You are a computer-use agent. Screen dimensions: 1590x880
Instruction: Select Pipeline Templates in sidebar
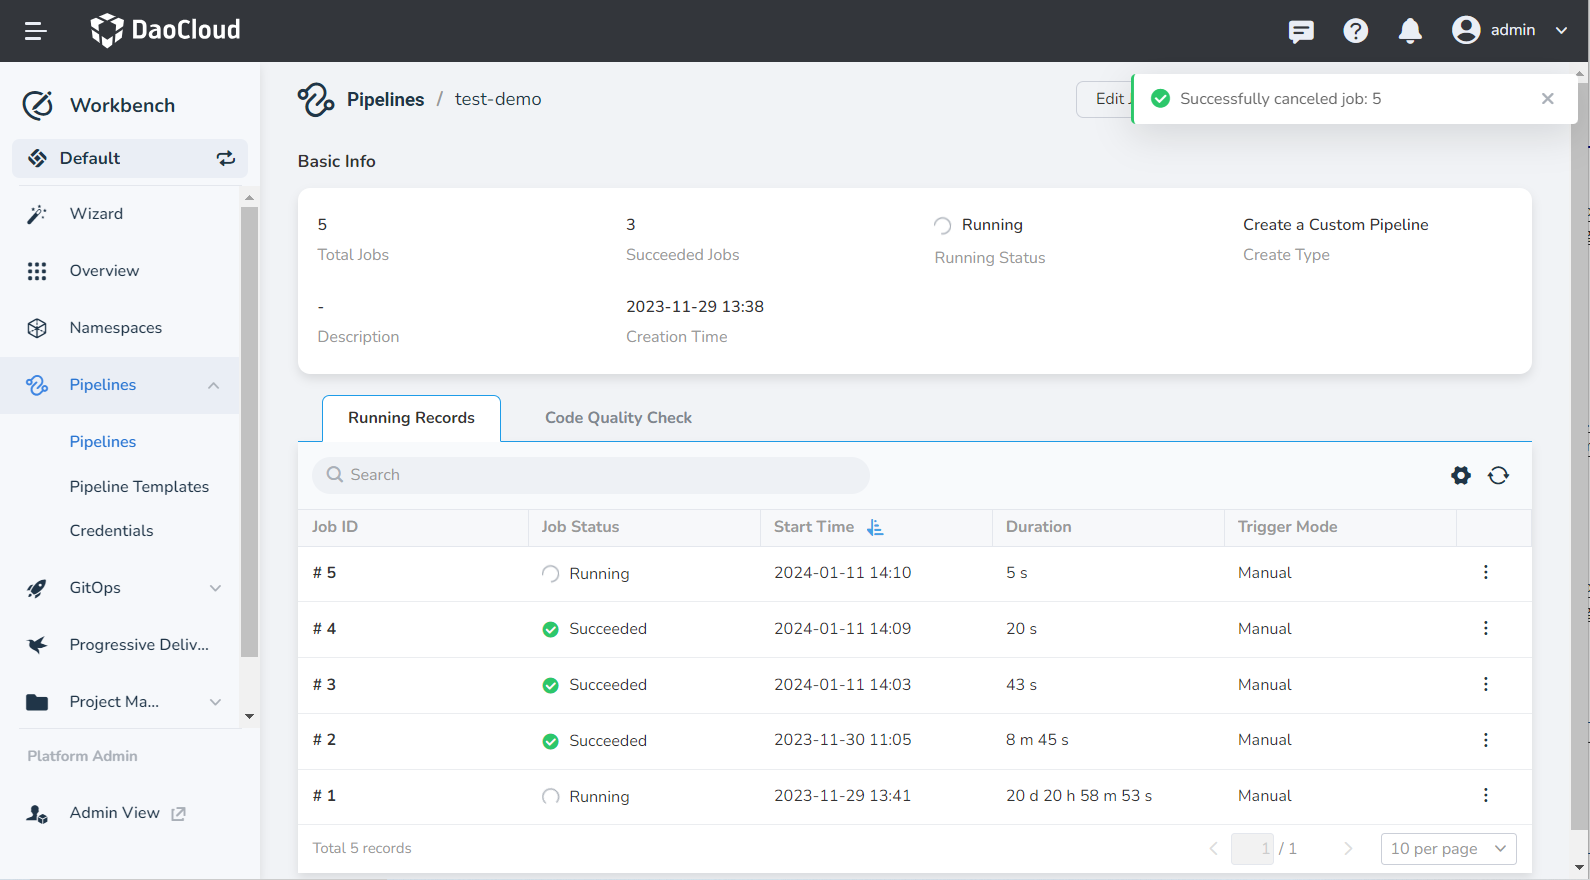click(139, 487)
